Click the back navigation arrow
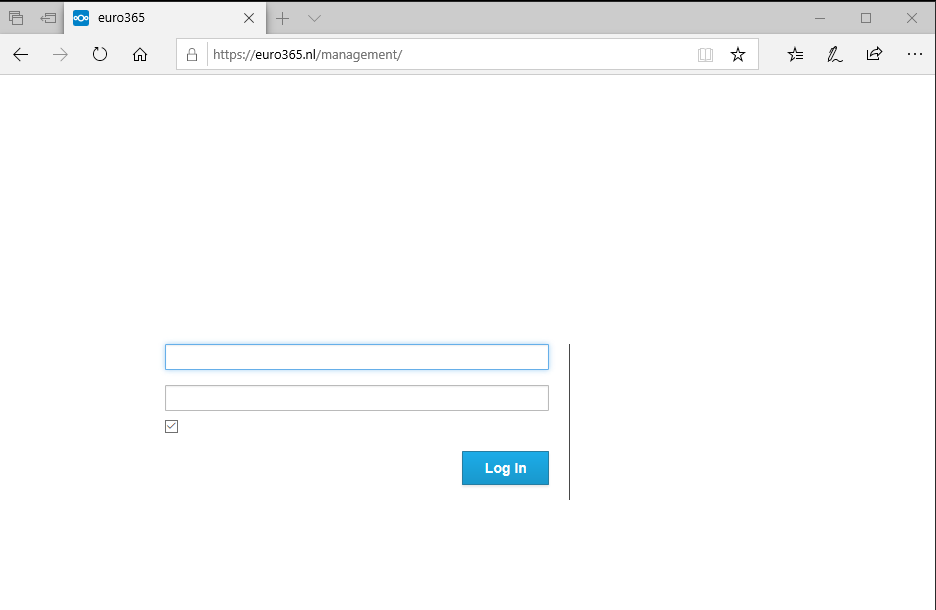This screenshot has height=610, width=936. coord(20,55)
